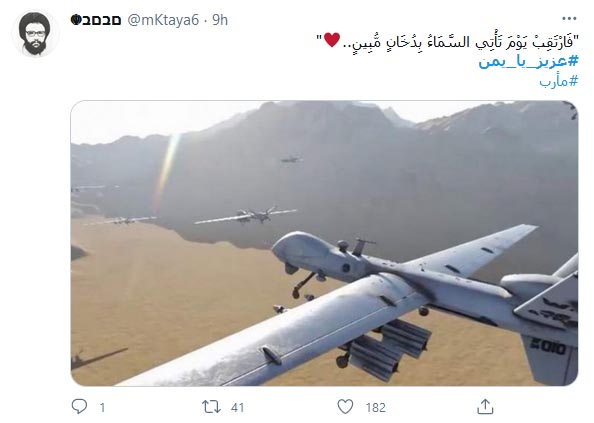Click the small emoji beside the username
This screenshot has width=594, height=423.
[x=76, y=20]
